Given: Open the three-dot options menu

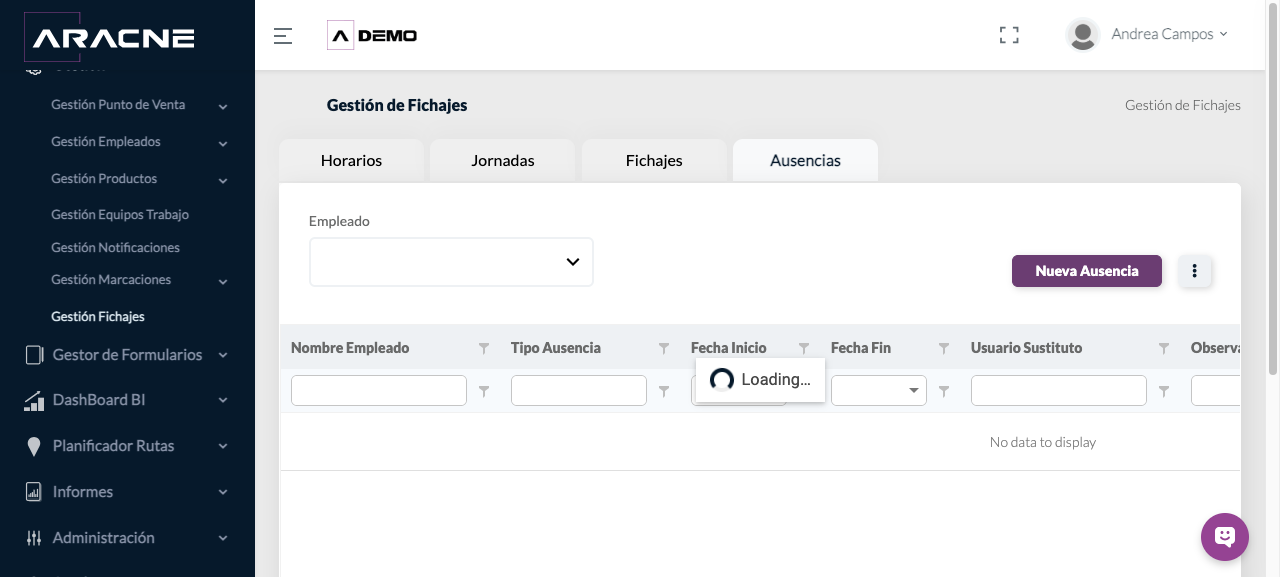Looking at the screenshot, I should (1195, 271).
